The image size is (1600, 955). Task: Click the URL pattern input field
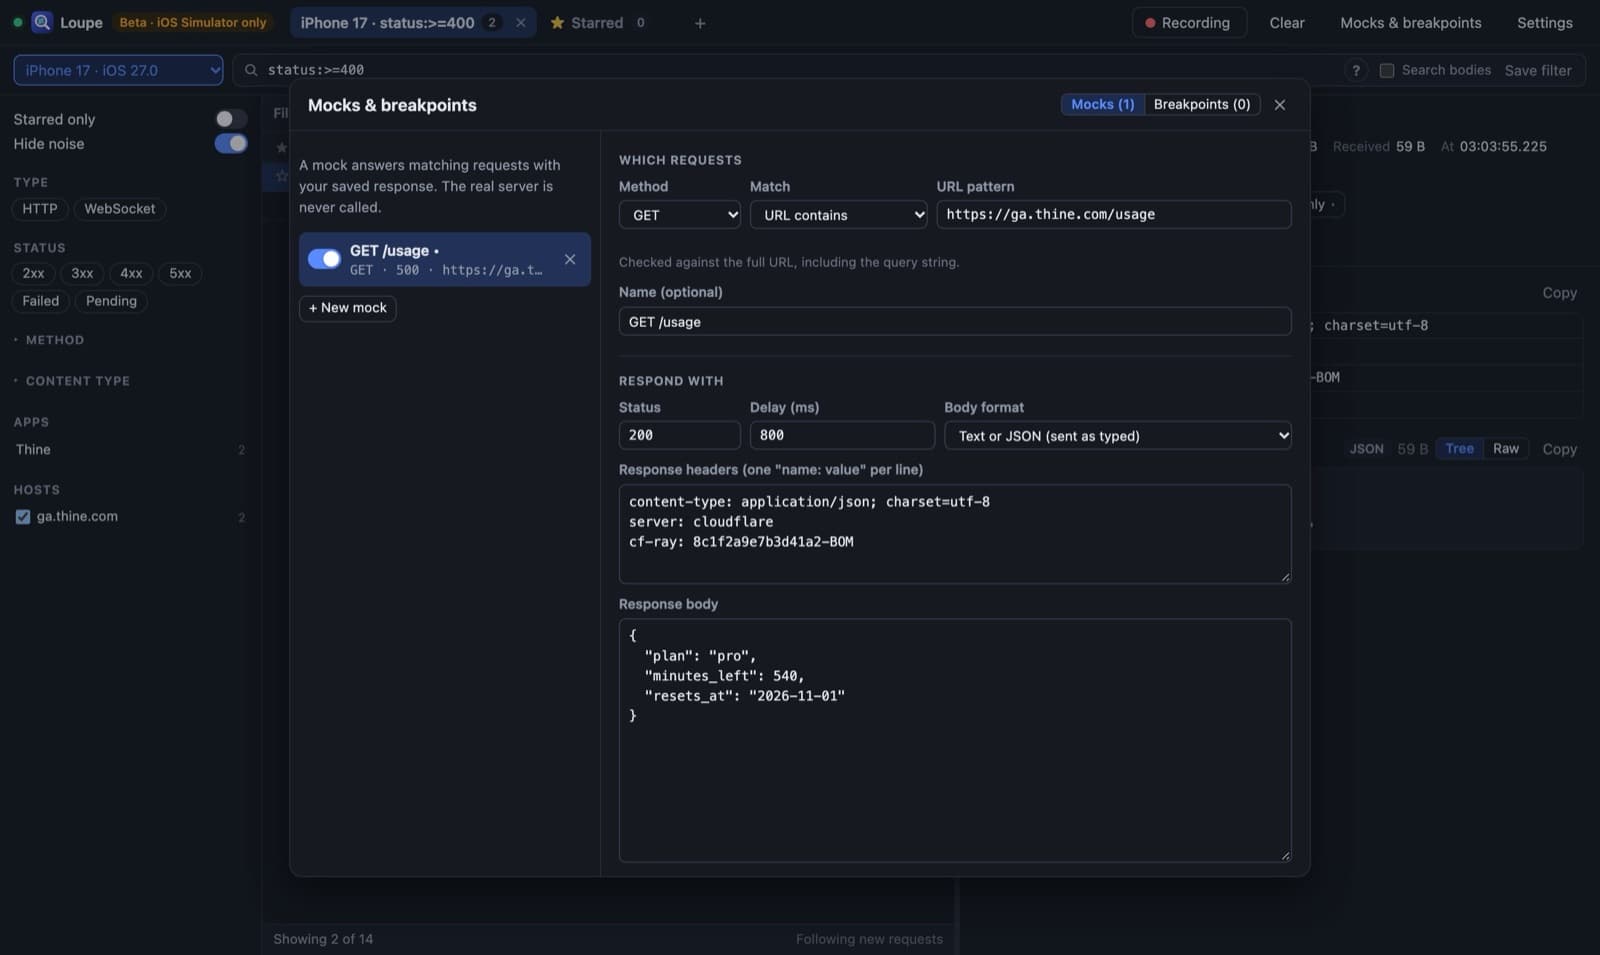(x=1114, y=214)
